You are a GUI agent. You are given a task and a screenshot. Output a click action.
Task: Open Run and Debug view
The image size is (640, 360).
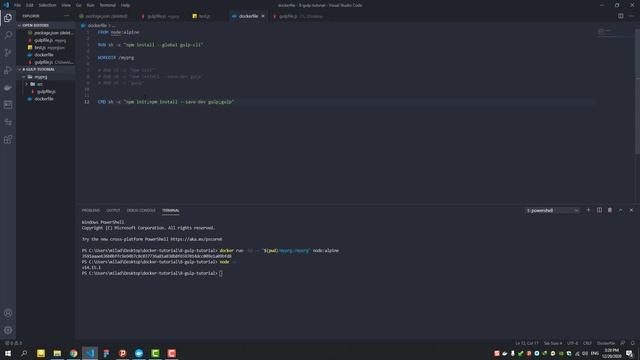click(x=8, y=70)
